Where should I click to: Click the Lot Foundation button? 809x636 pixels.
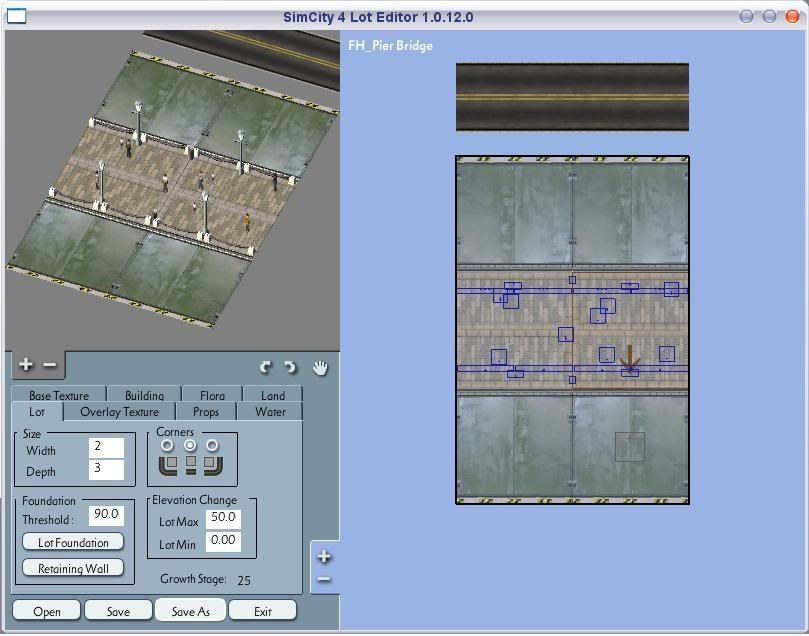(x=73, y=542)
